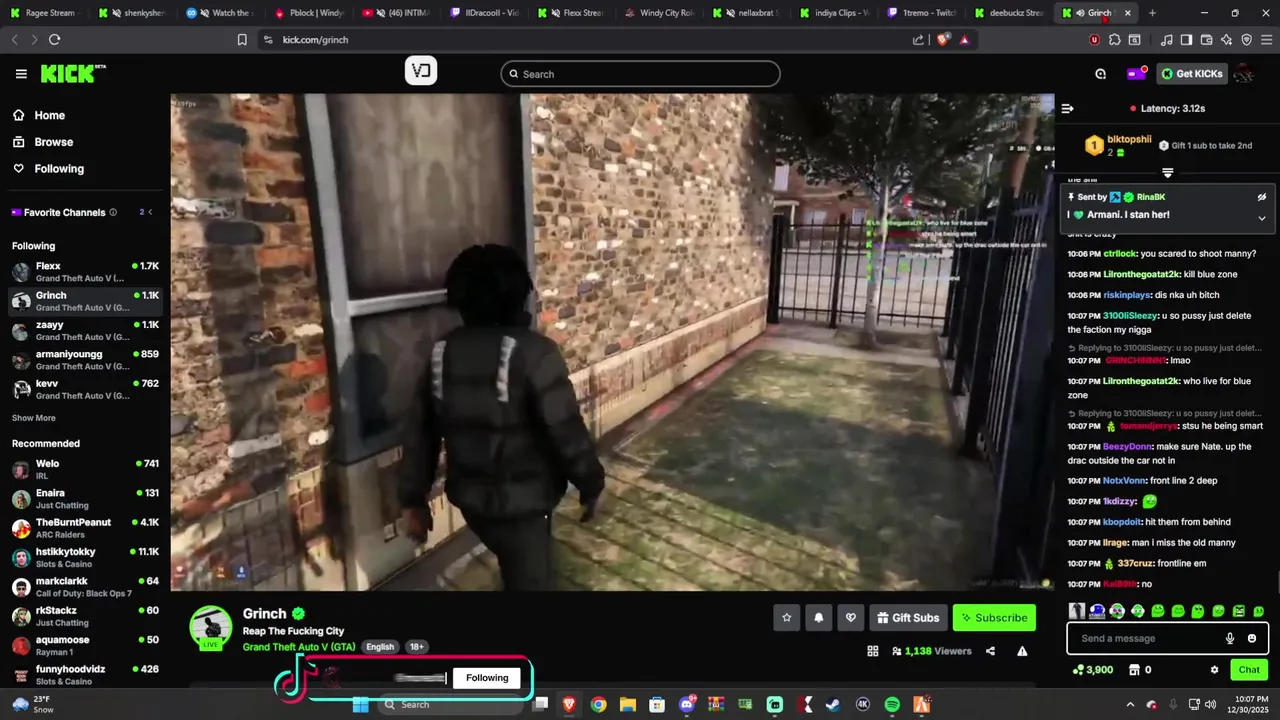Viewport: 1280px width, 720px height.
Task: Click the first emote in quick emote row
Action: 1077,611
